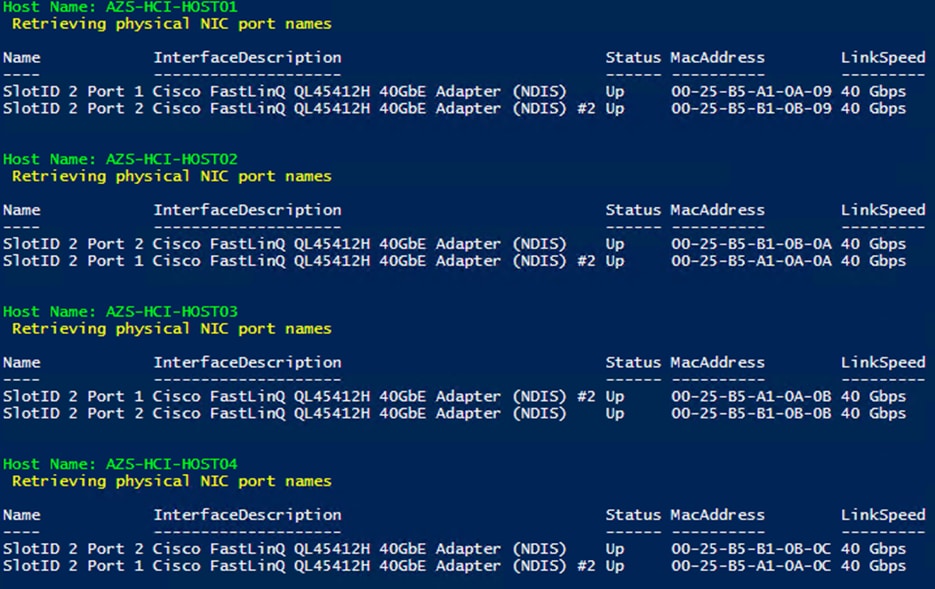Select HOST02's SlotID 2 Port 1 name
Screen dimensions: 935x589
click(73, 261)
